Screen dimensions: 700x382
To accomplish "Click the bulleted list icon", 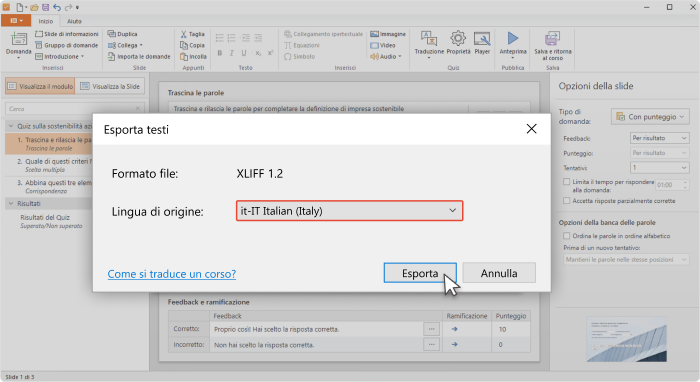I will tap(220, 38).
